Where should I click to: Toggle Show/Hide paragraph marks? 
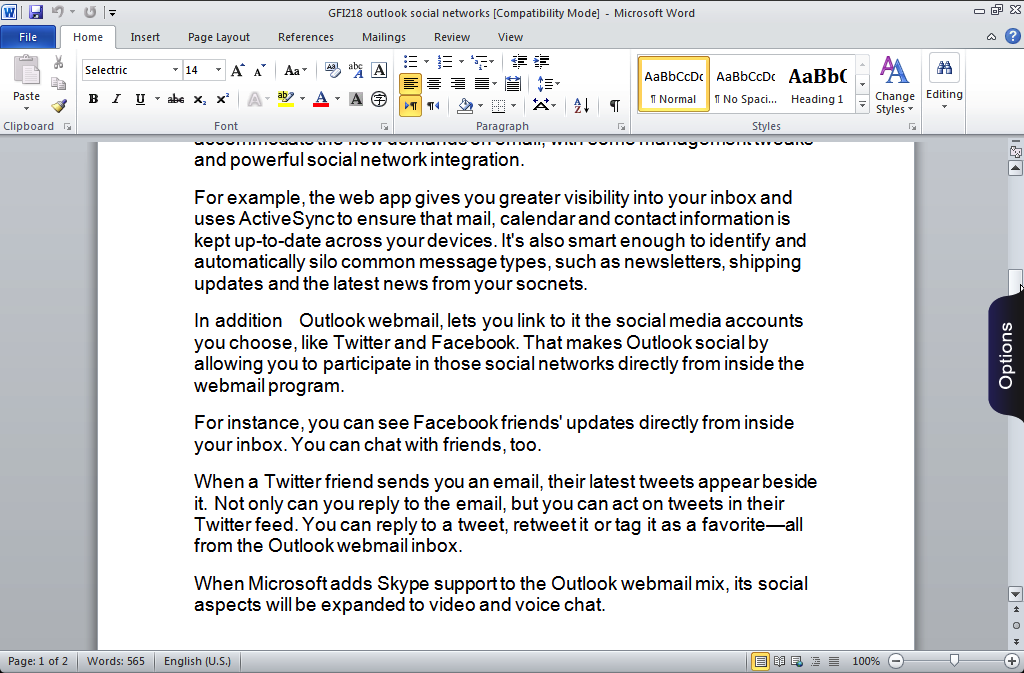pos(615,105)
